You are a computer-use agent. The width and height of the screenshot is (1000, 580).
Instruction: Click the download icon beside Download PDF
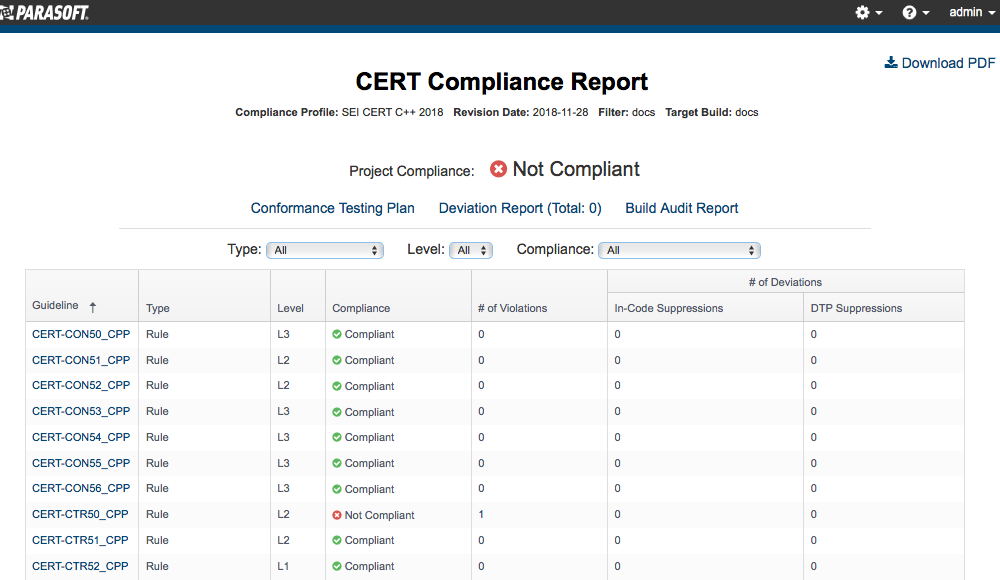(891, 63)
